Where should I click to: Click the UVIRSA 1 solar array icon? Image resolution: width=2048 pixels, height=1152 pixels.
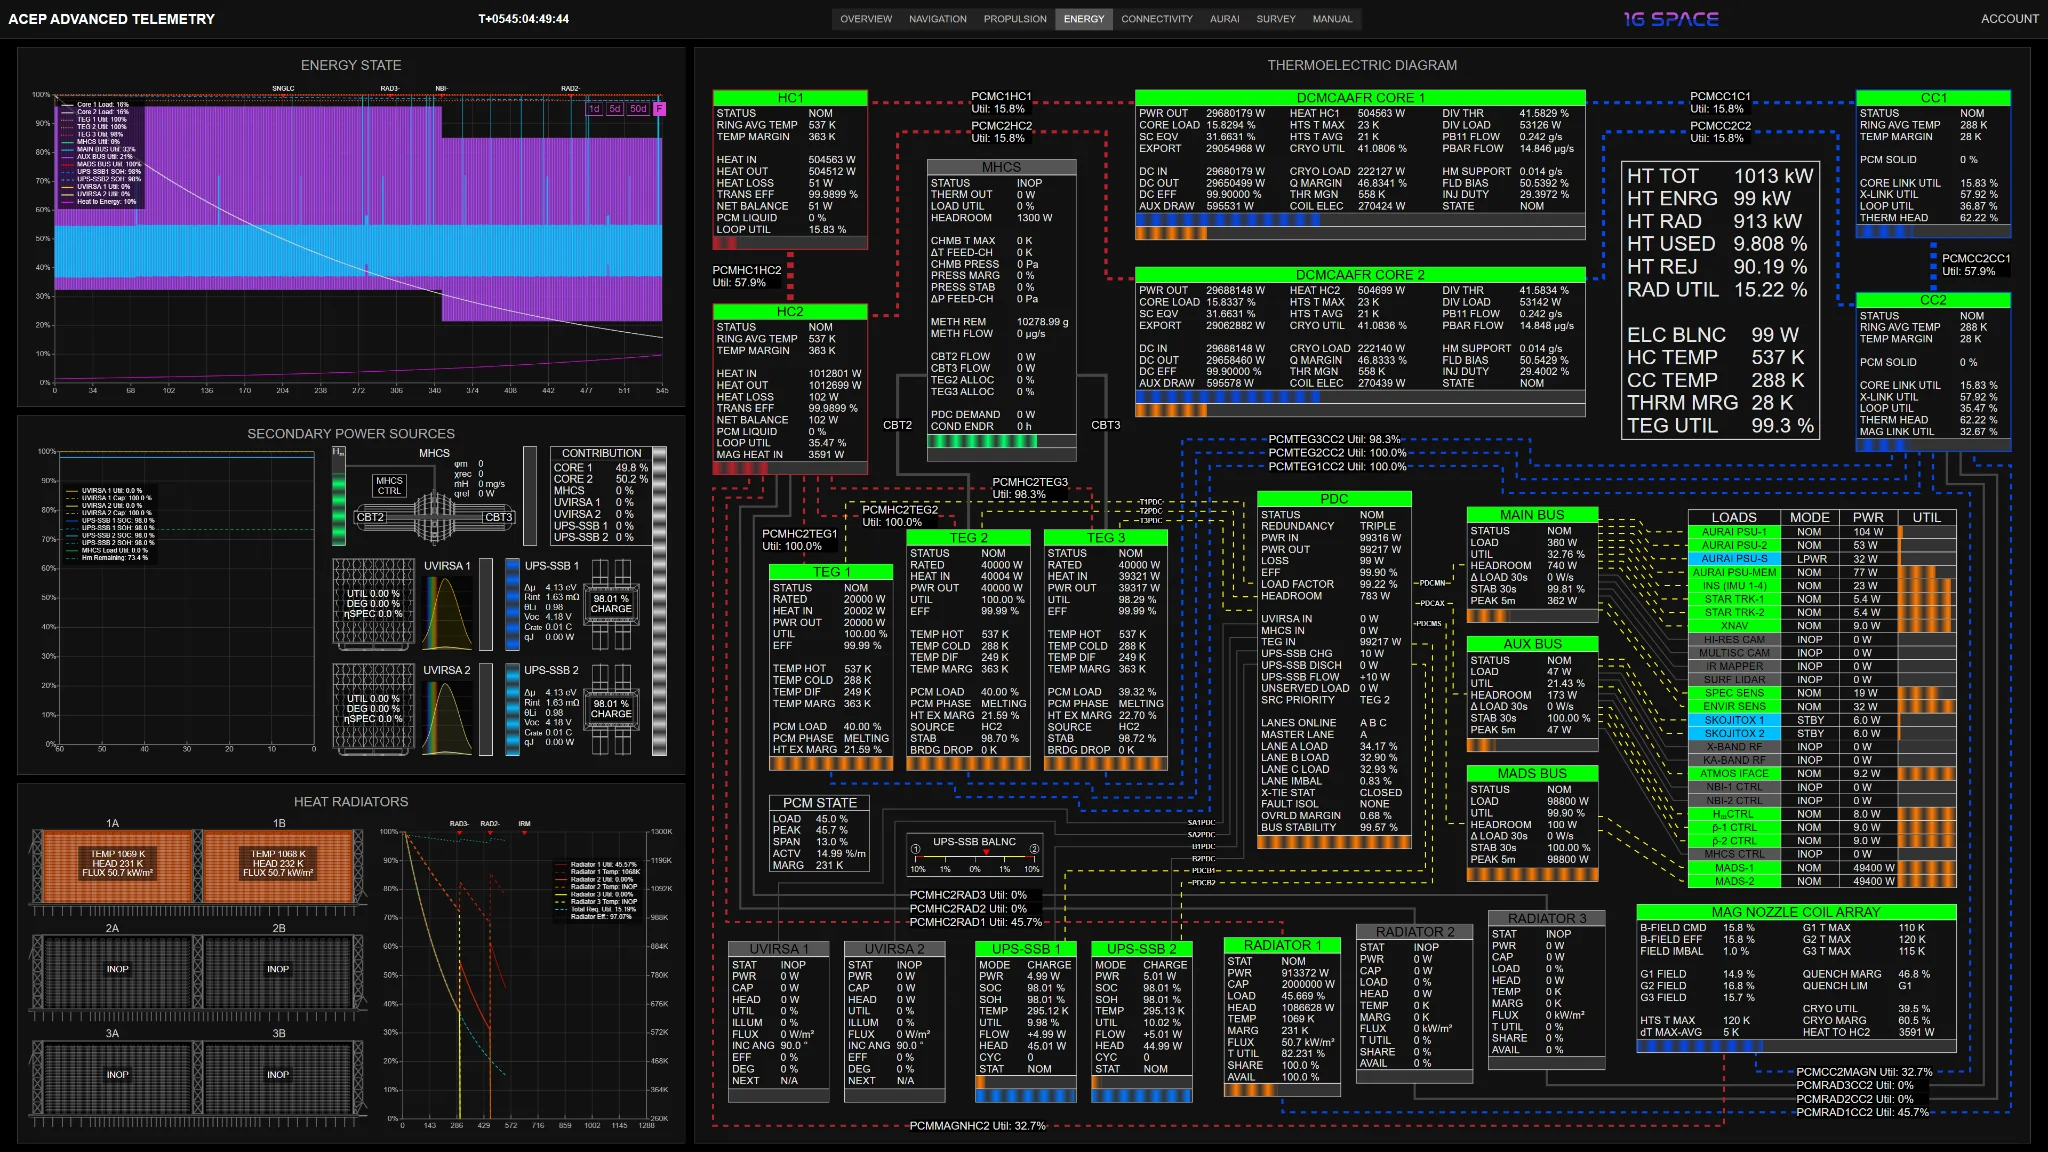373,604
